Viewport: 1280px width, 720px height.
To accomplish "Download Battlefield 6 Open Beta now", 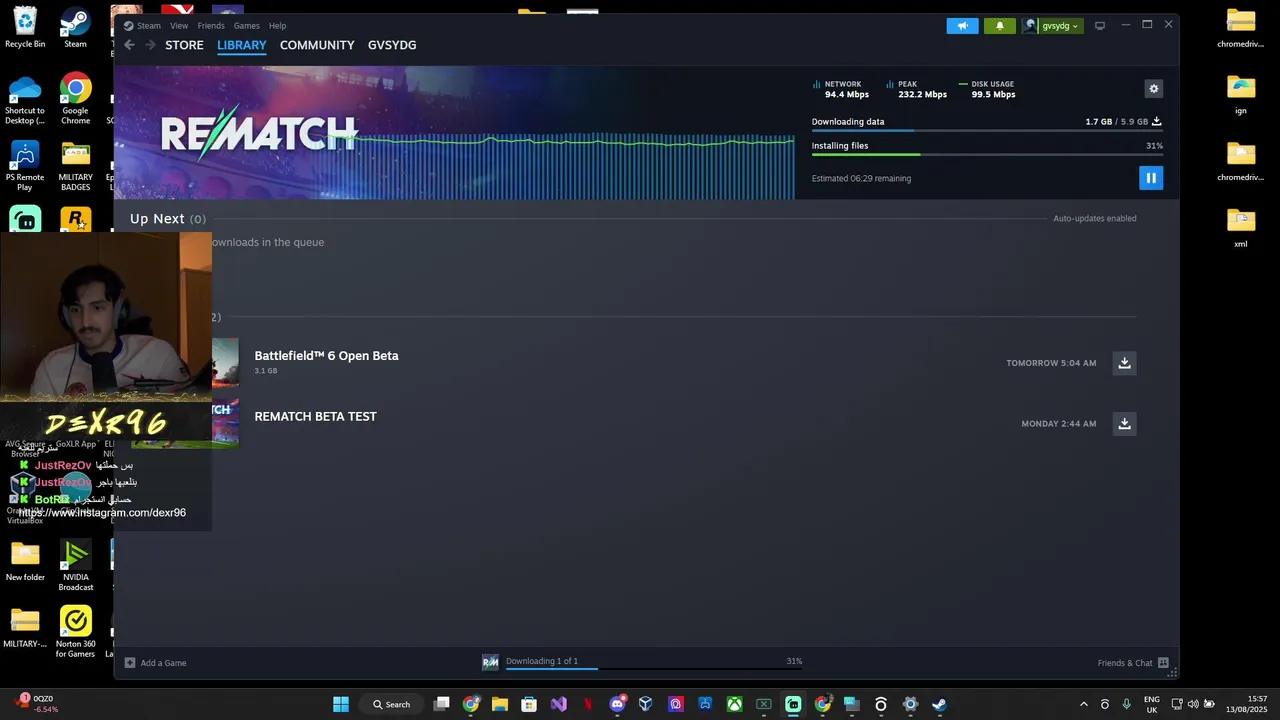I will (x=1125, y=363).
